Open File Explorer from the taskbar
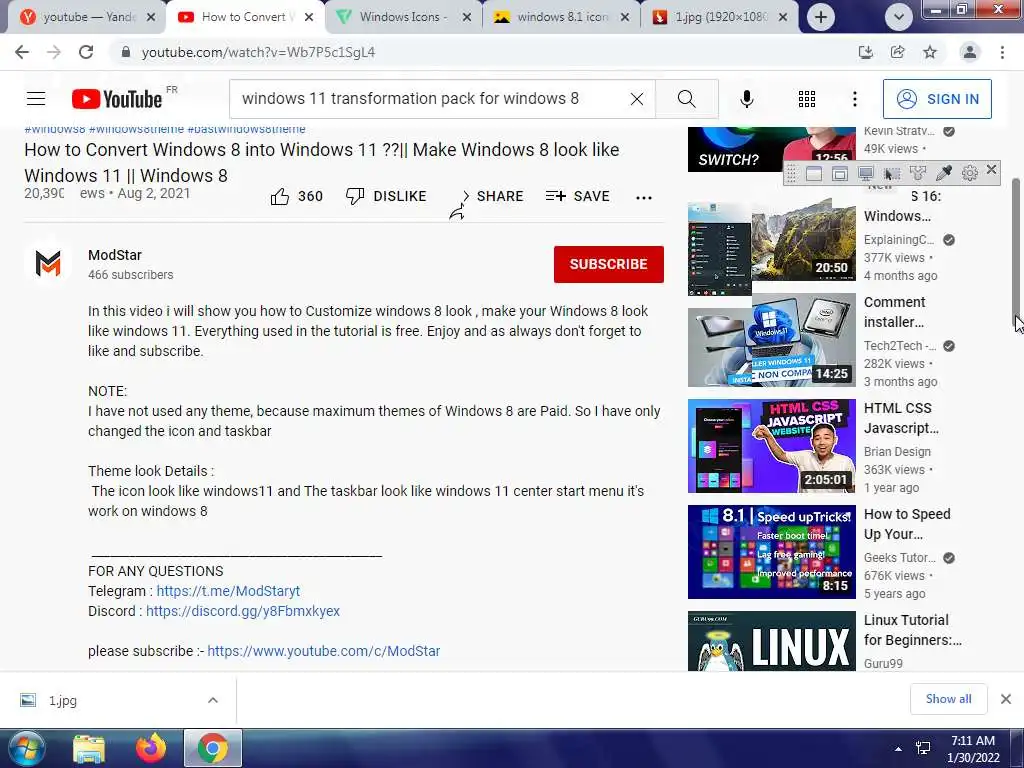This screenshot has width=1024, height=768. tap(89, 748)
